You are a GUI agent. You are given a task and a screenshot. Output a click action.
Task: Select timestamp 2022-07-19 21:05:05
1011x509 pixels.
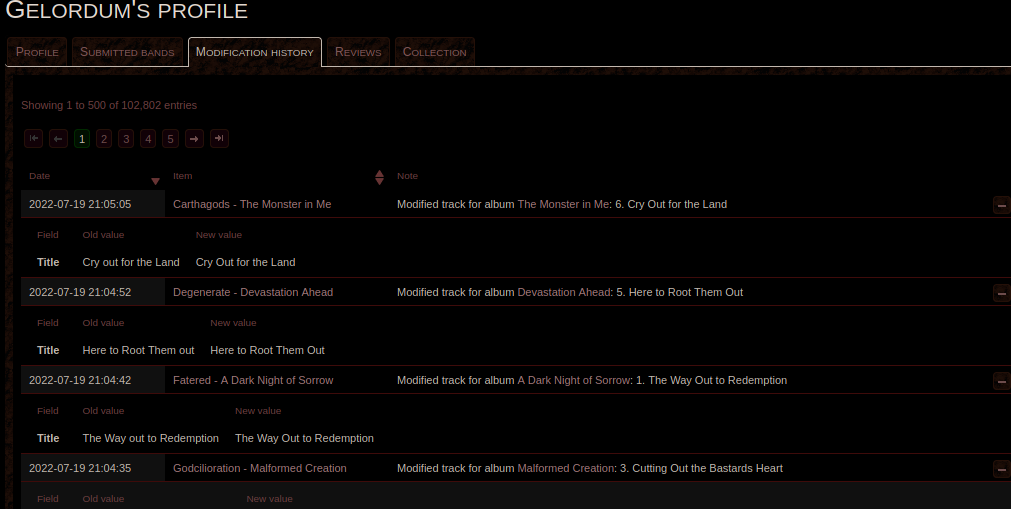click(x=80, y=205)
